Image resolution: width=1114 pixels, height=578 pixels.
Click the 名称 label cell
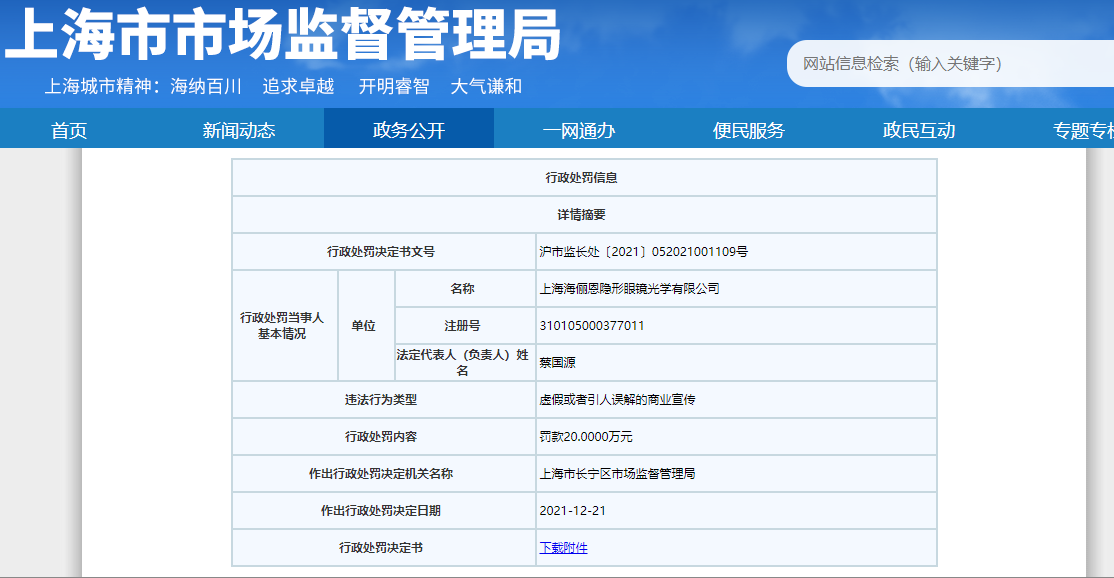[x=463, y=288]
